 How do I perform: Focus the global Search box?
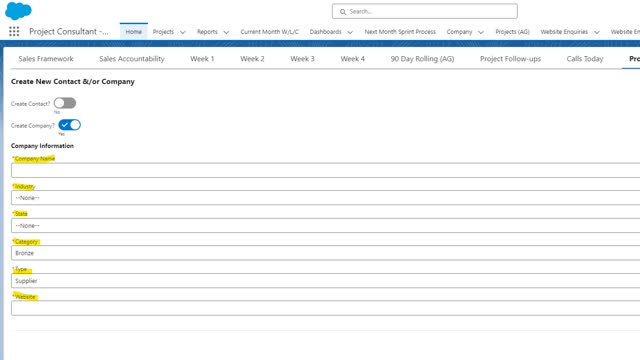point(424,11)
